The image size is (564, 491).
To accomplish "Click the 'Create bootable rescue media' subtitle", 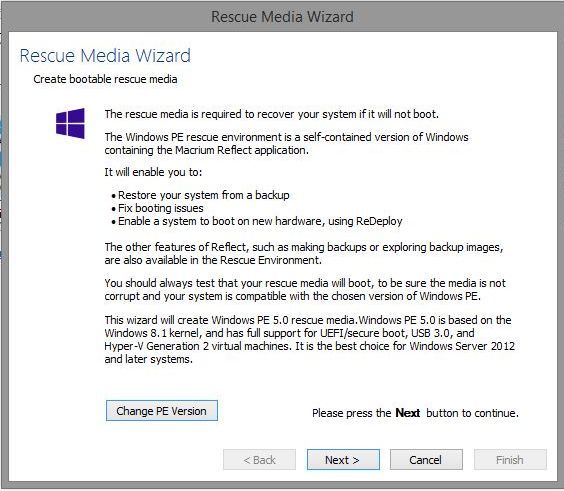I will point(105,79).
